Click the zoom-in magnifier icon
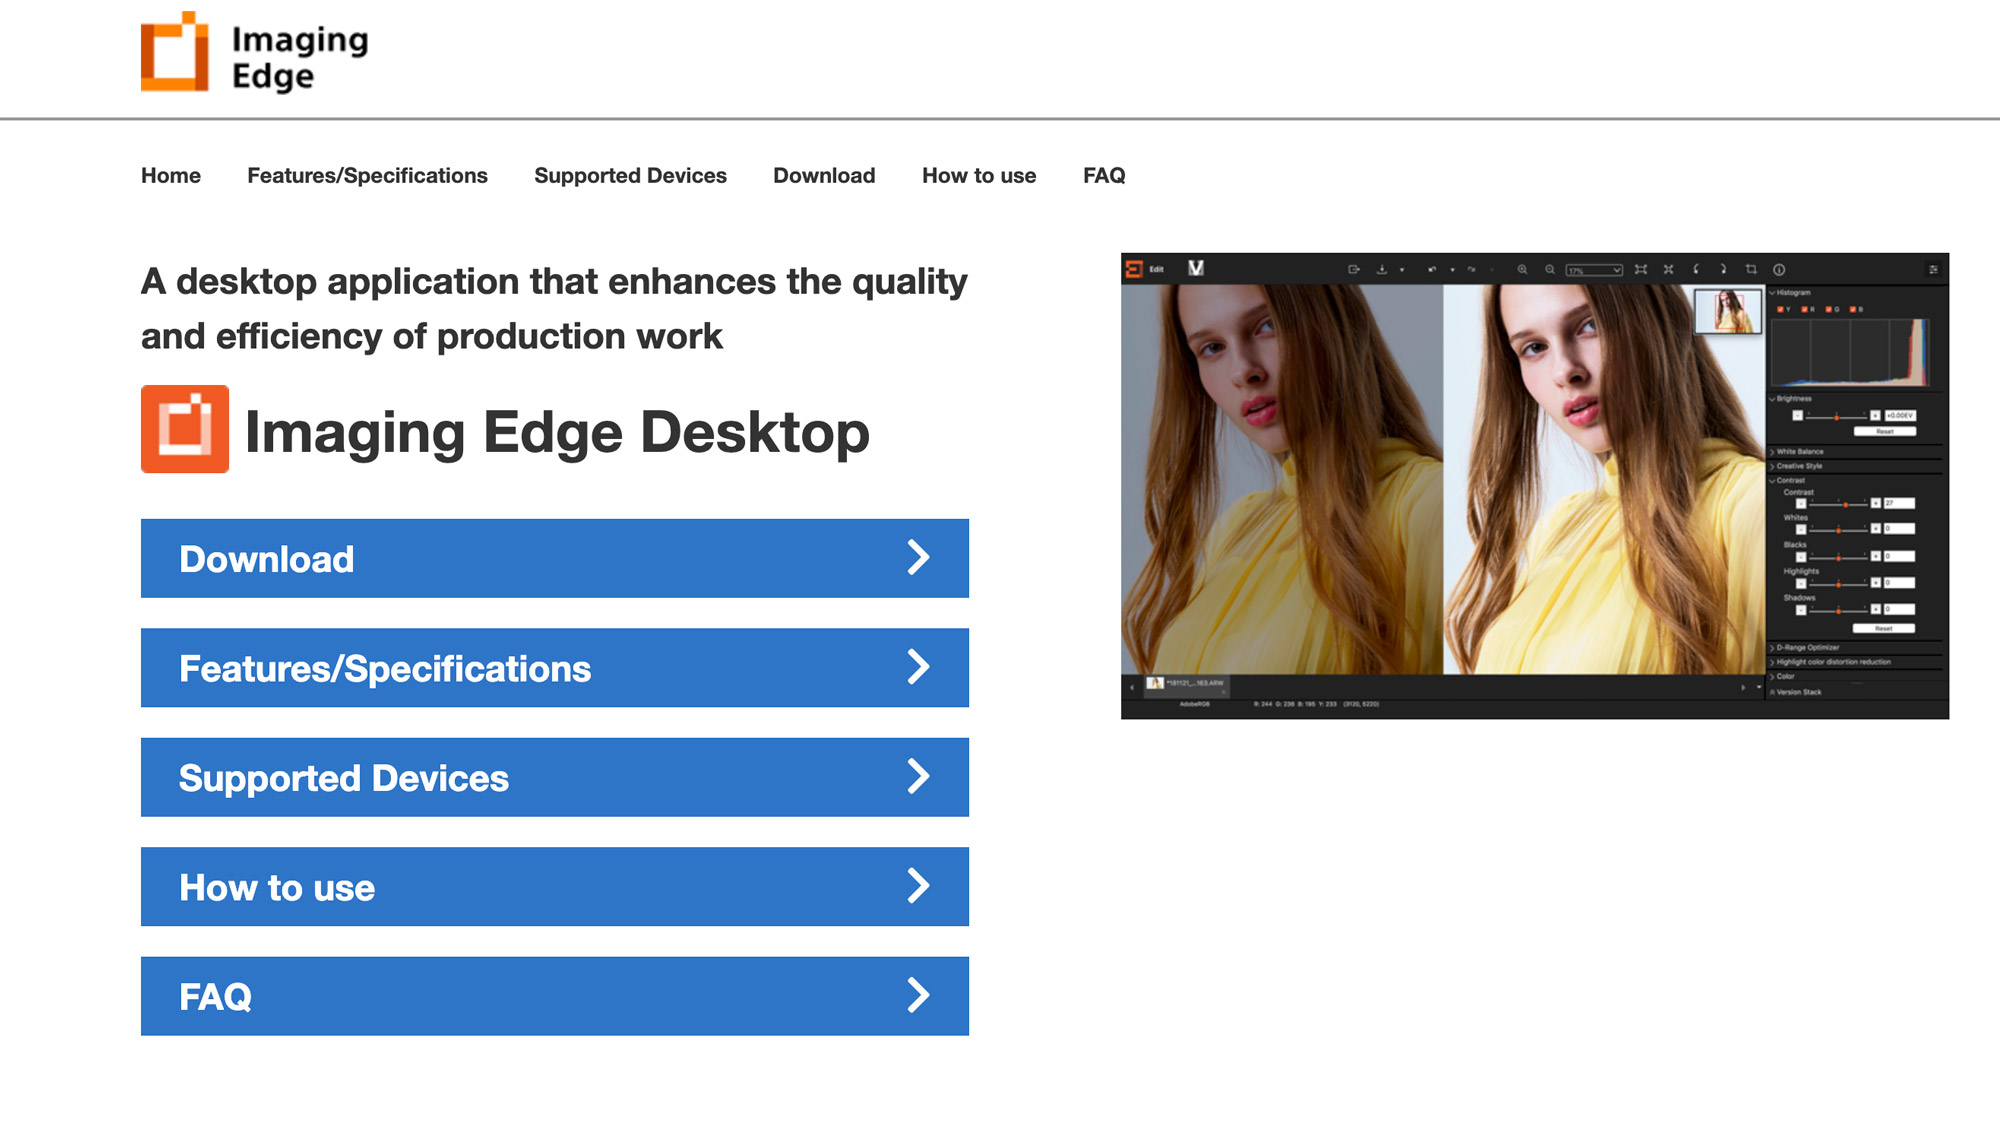Viewport: 2000px width, 1125px height. 1522,269
